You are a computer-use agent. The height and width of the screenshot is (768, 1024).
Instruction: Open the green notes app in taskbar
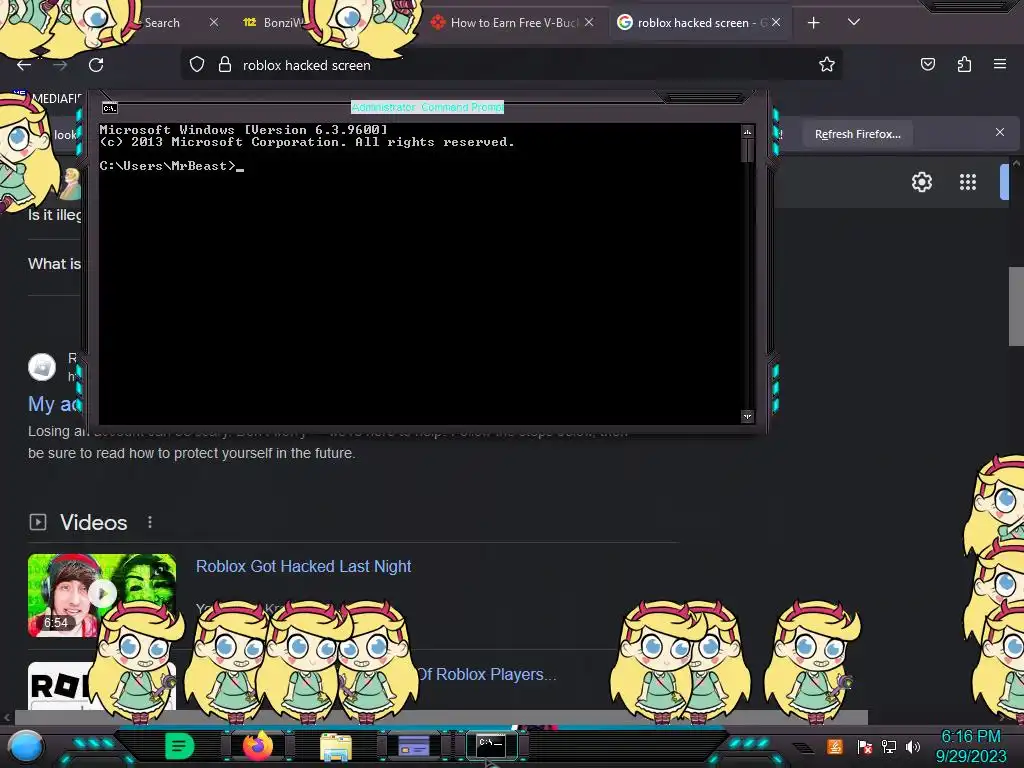pyautogui.click(x=180, y=746)
